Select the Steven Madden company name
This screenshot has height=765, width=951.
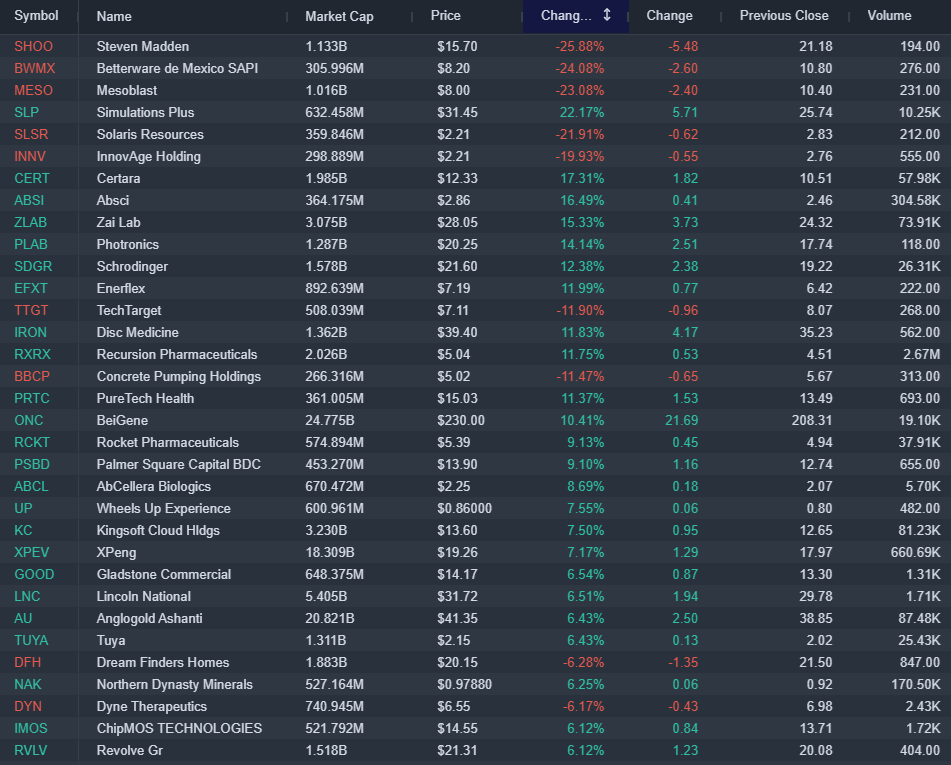click(143, 46)
